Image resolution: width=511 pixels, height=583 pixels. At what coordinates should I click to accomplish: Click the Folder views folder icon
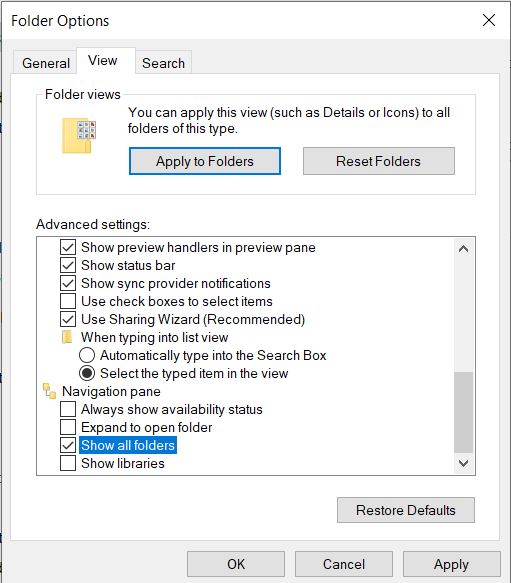click(x=79, y=136)
